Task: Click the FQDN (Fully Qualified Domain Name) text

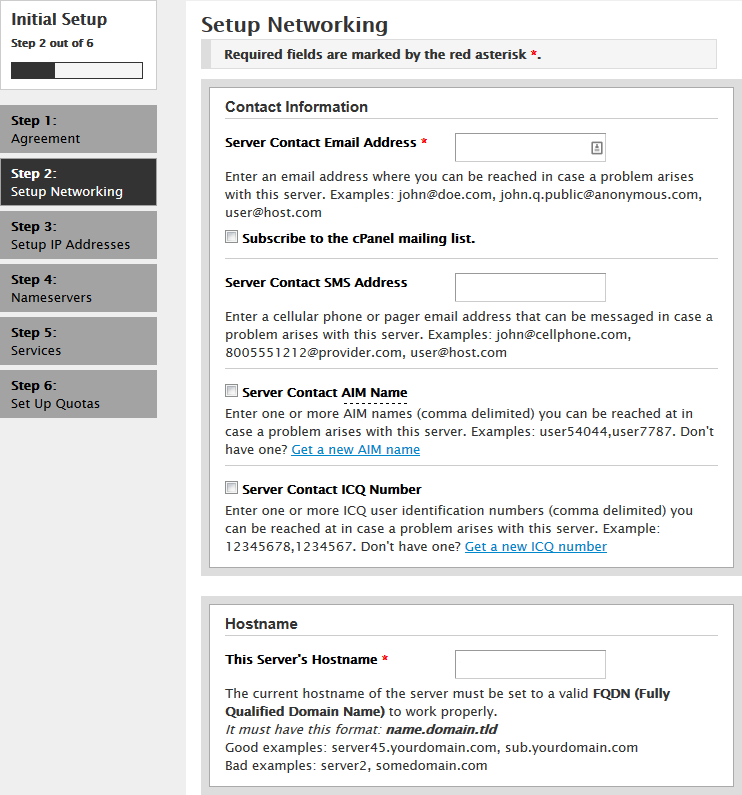Action: click(x=447, y=703)
